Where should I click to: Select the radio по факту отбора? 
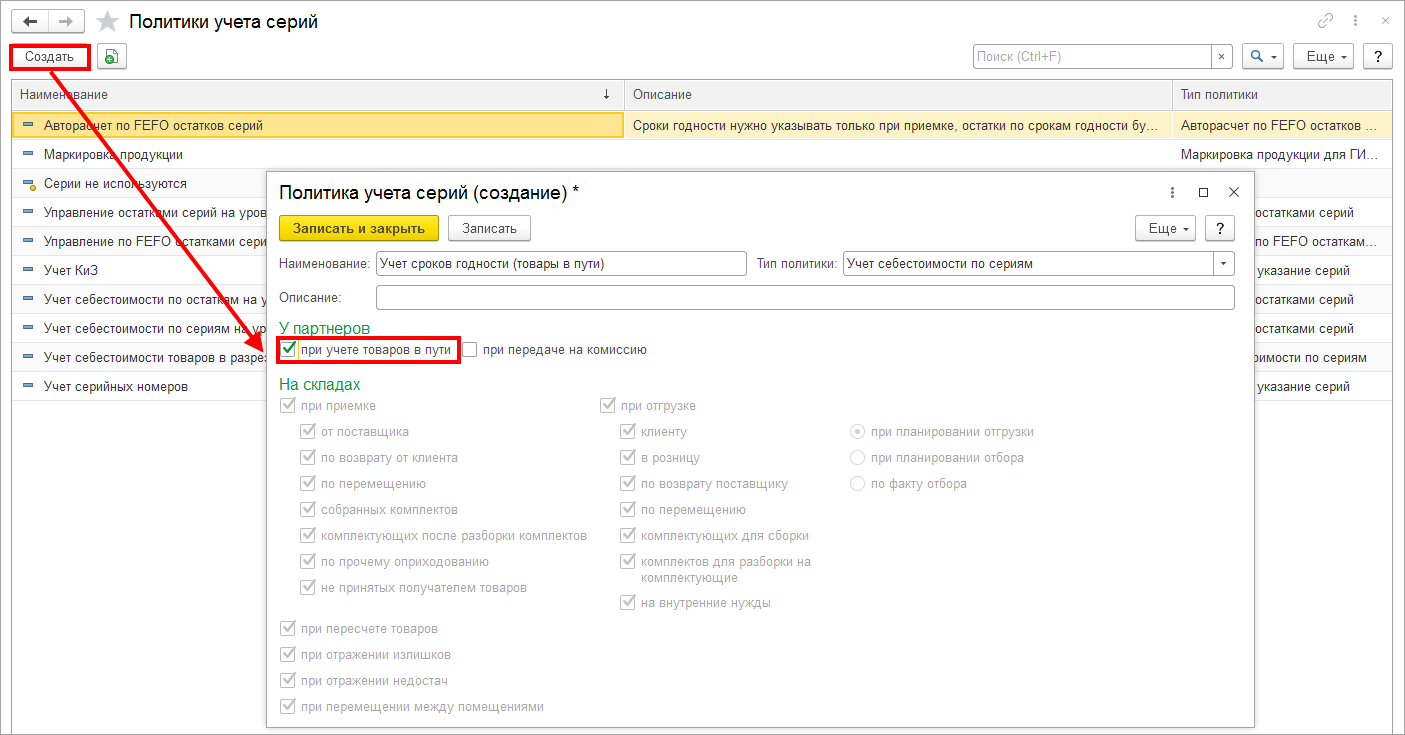click(x=857, y=484)
